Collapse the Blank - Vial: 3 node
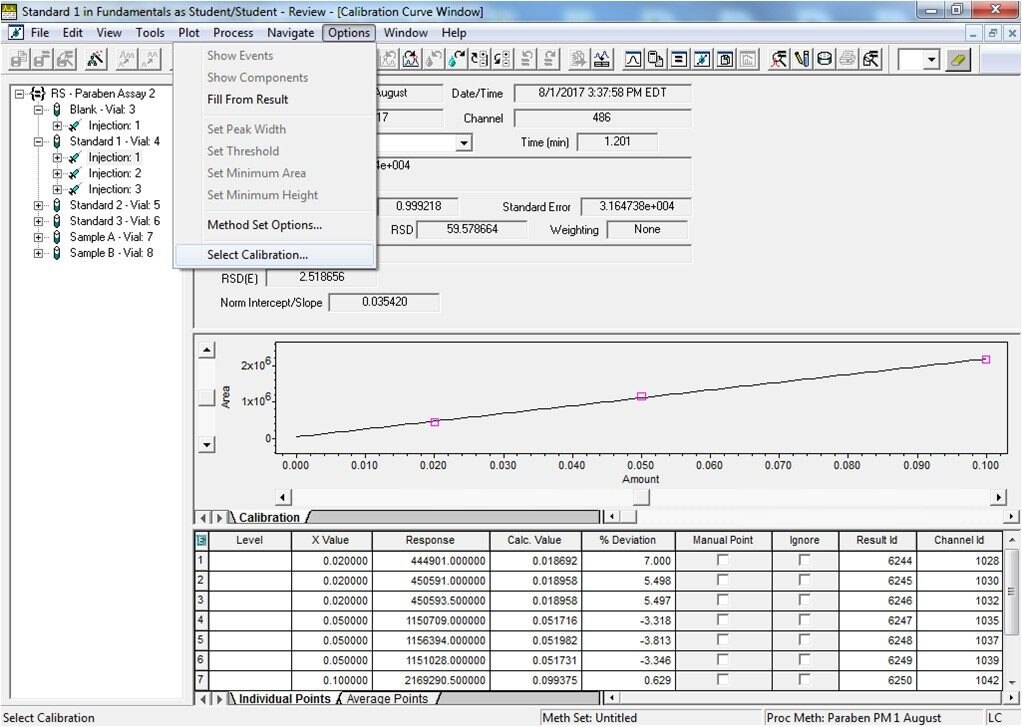The width and height of the screenshot is (1022, 727). (38, 110)
